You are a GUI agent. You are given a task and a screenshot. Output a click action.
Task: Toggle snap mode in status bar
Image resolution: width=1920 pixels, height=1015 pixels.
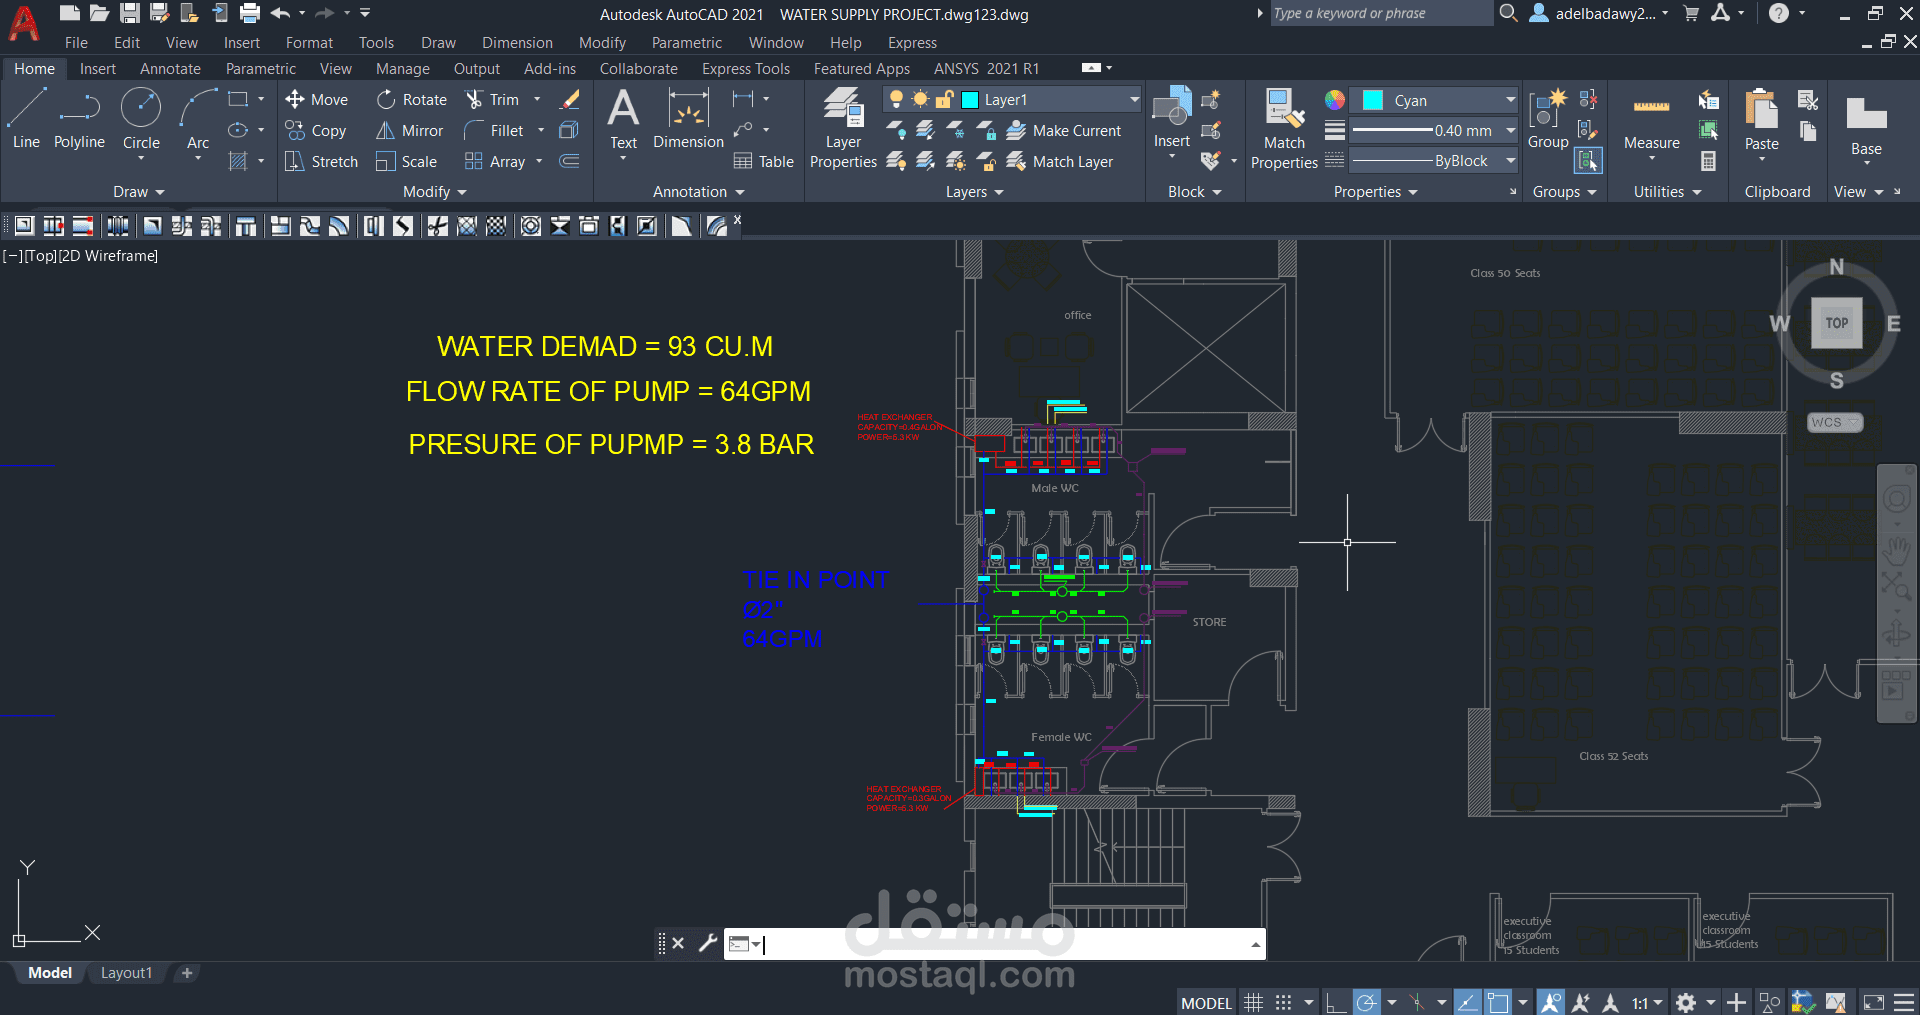[x=1284, y=1002]
